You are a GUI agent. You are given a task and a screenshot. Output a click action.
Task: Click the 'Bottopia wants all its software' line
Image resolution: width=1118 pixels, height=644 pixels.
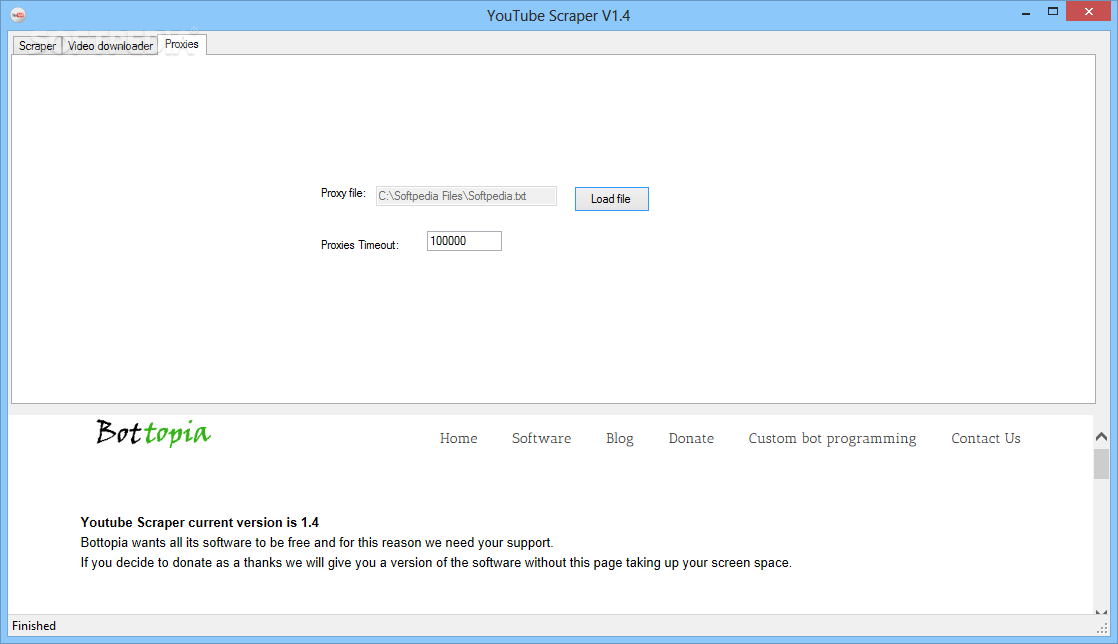tap(317, 542)
